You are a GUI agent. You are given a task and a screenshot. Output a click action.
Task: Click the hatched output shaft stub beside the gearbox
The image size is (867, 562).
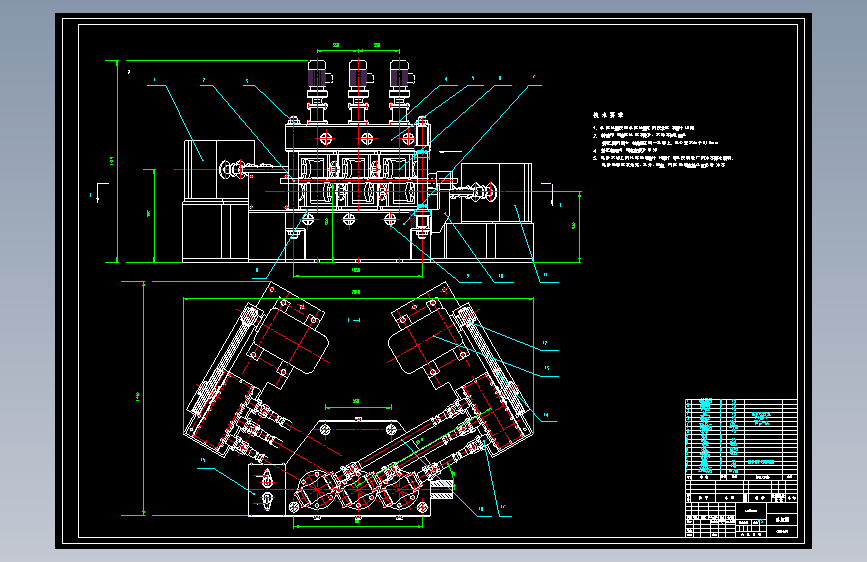[x=442, y=488]
